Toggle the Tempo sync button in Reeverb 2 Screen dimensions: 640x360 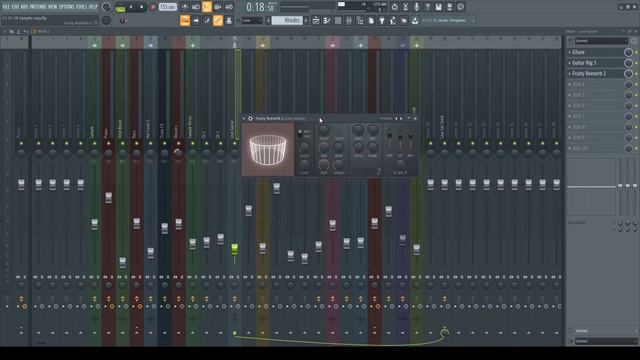pyautogui.click(x=339, y=133)
